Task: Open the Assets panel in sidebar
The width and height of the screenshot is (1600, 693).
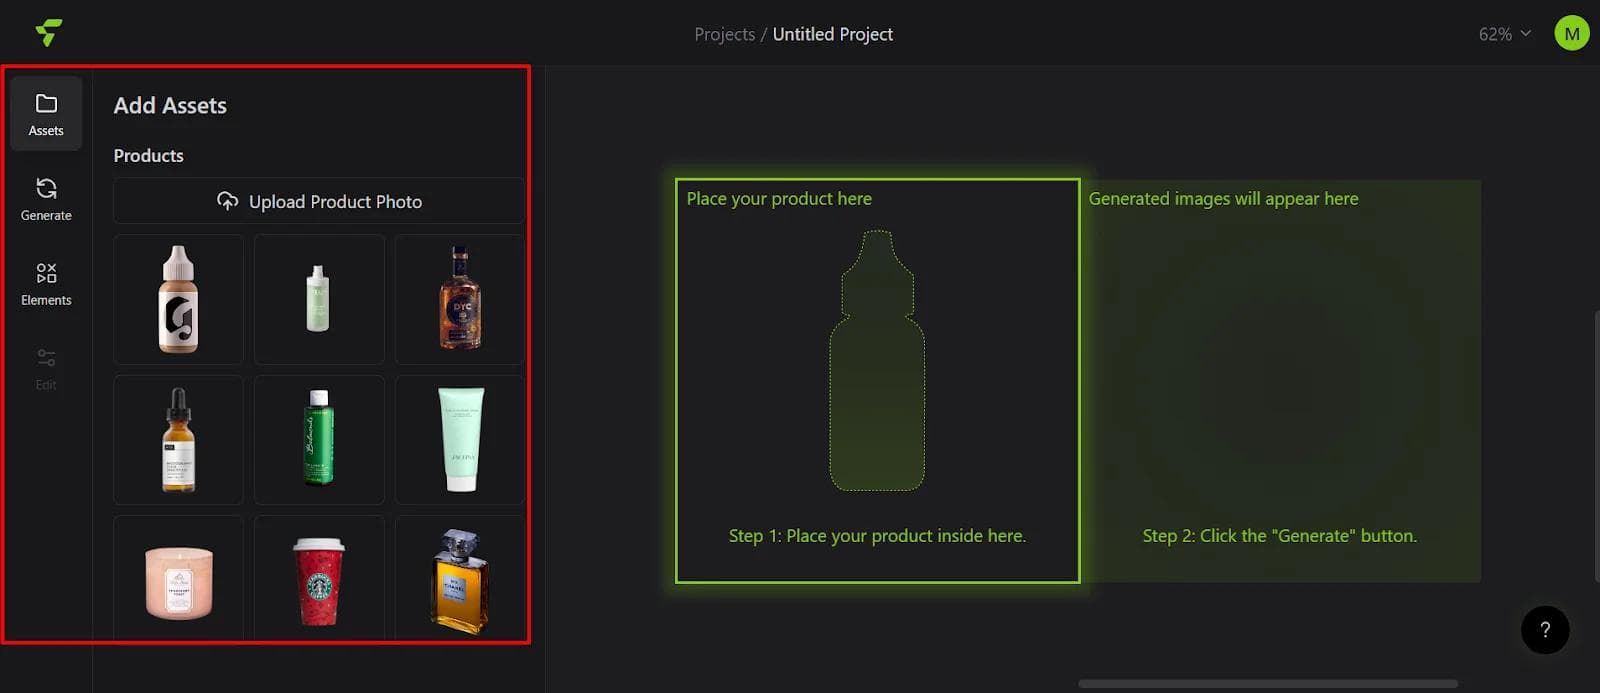Action: point(46,114)
